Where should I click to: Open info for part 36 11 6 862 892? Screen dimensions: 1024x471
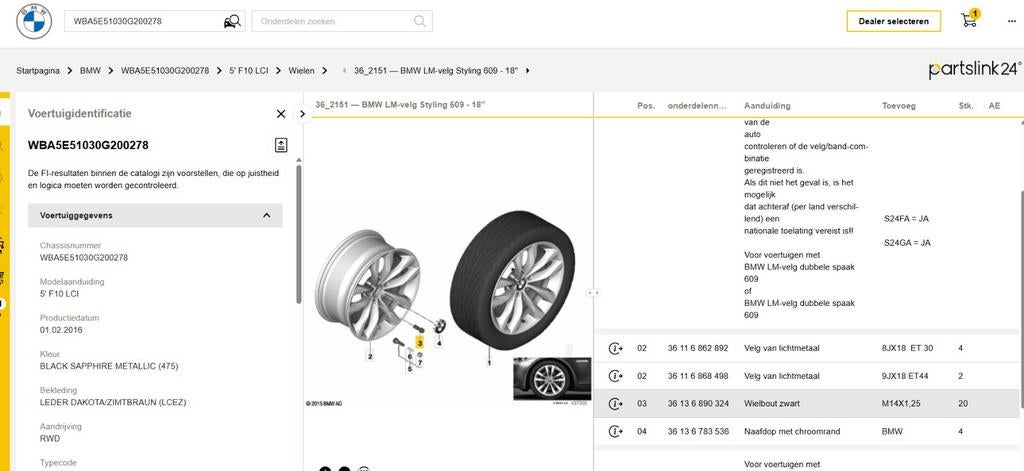coord(615,348)
